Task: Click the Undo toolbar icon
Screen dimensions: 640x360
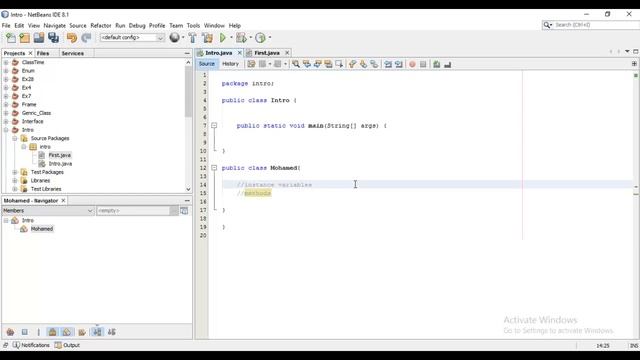Action: coord(72,38)
